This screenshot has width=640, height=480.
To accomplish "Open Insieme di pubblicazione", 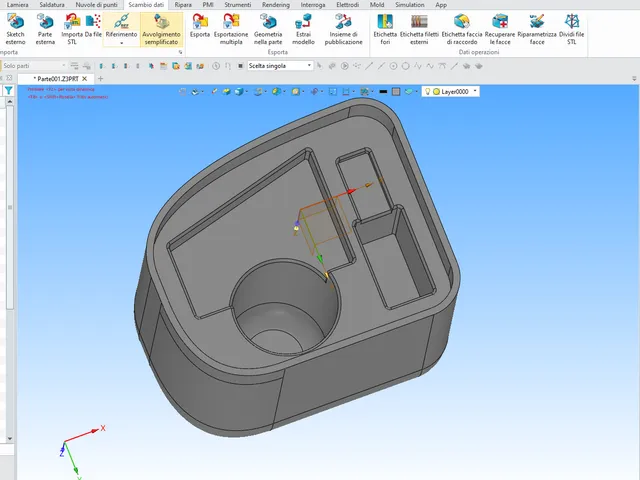I will click(x=343, y=29).
